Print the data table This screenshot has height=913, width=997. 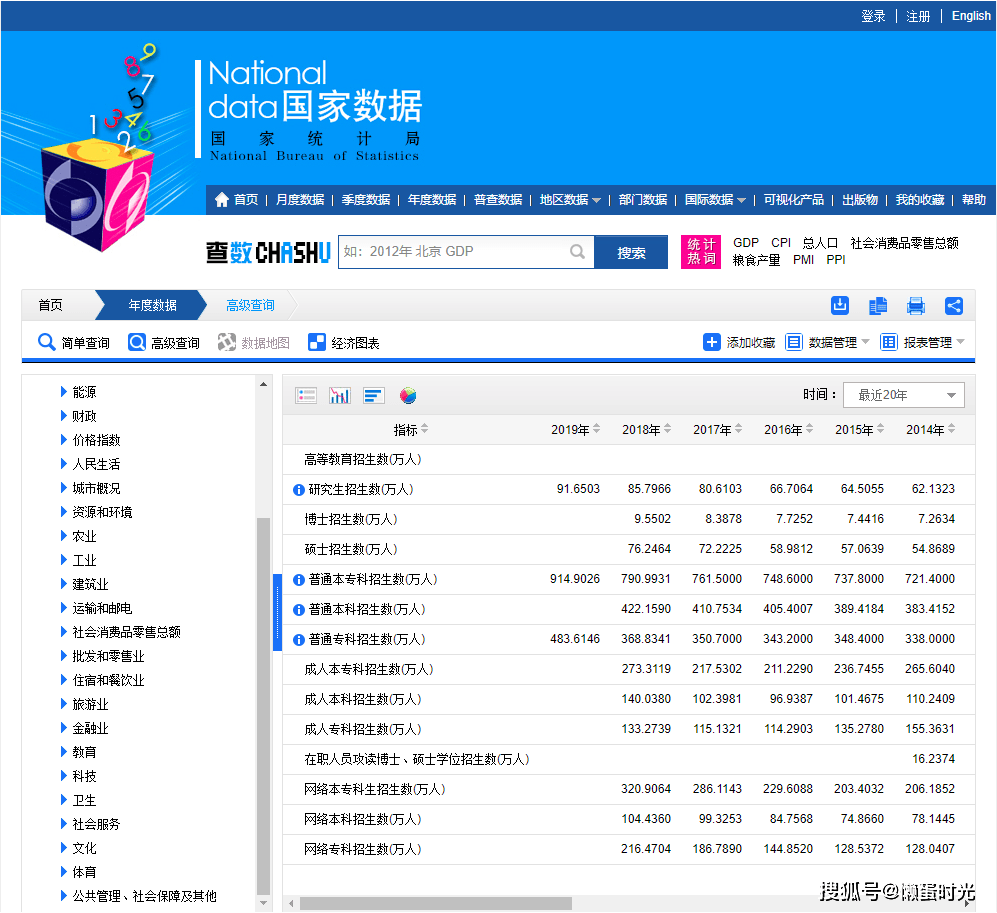coord(916,306)
